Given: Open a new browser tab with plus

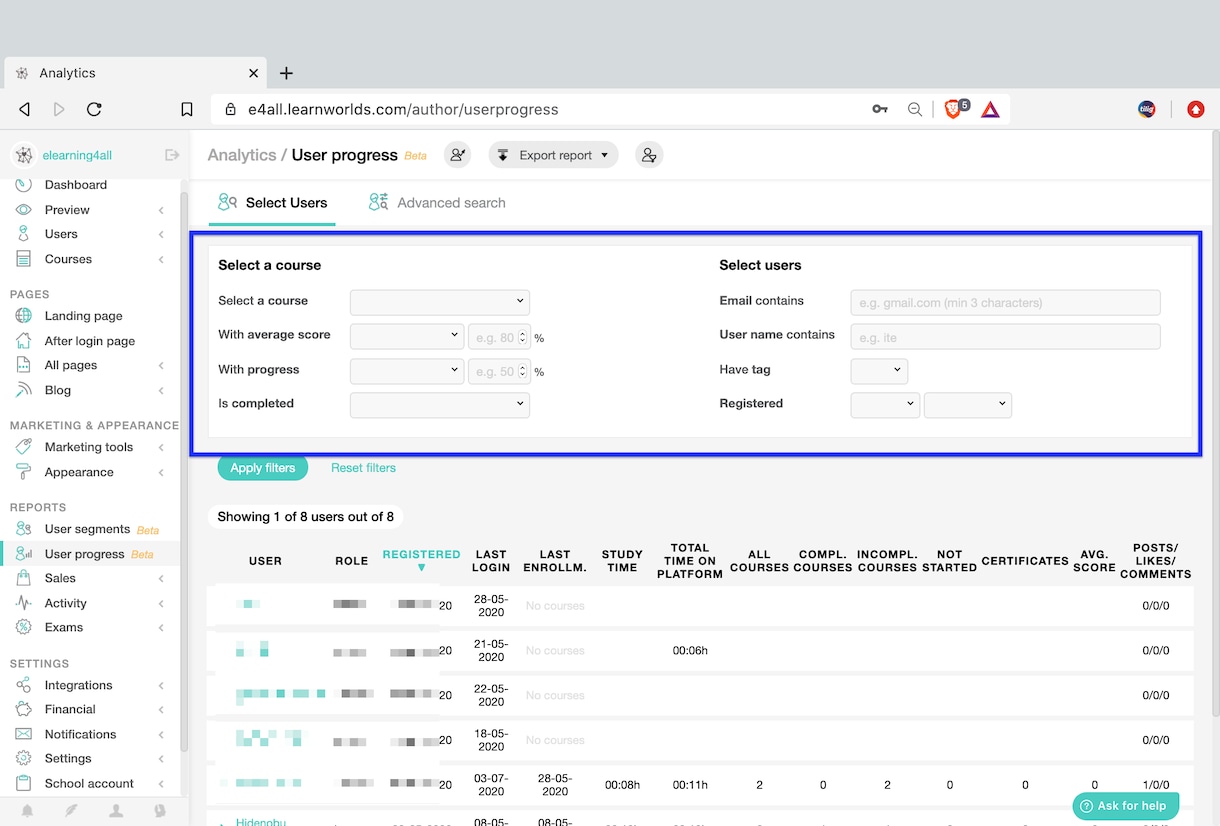Looking at the screenshot, I should 286,73.
